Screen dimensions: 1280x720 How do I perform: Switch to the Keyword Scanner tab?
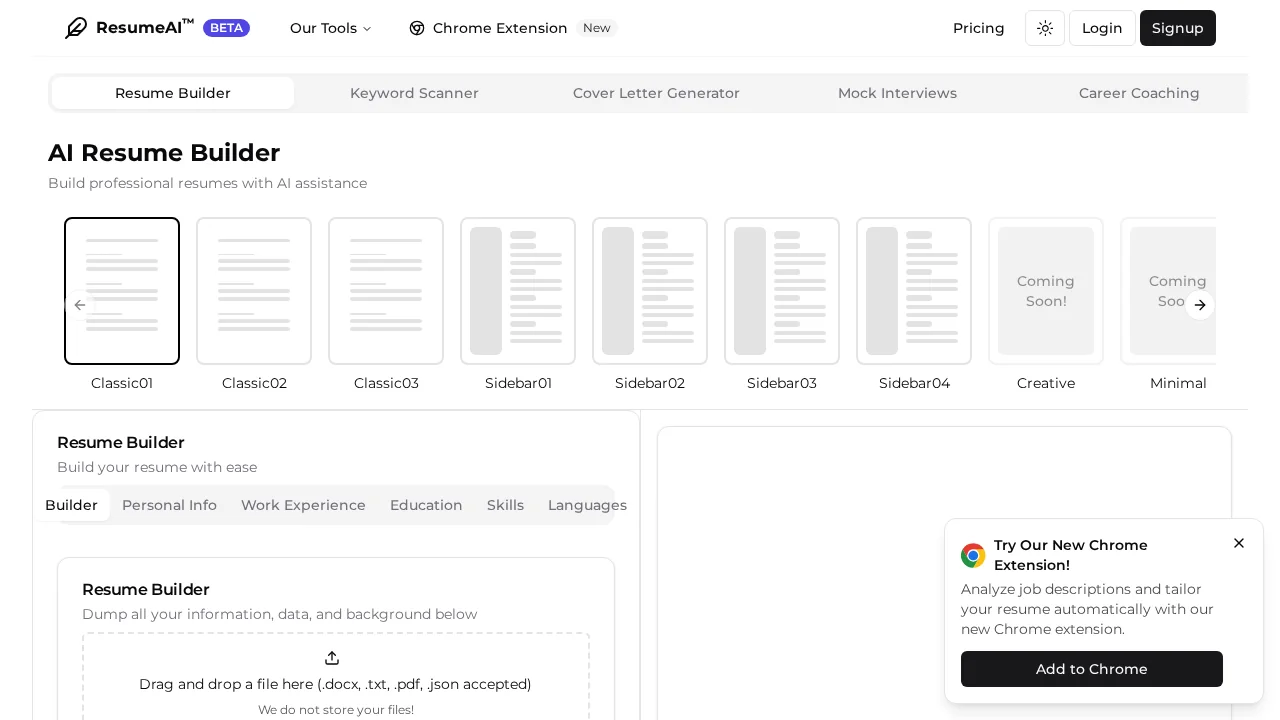[x=414, y=93]
